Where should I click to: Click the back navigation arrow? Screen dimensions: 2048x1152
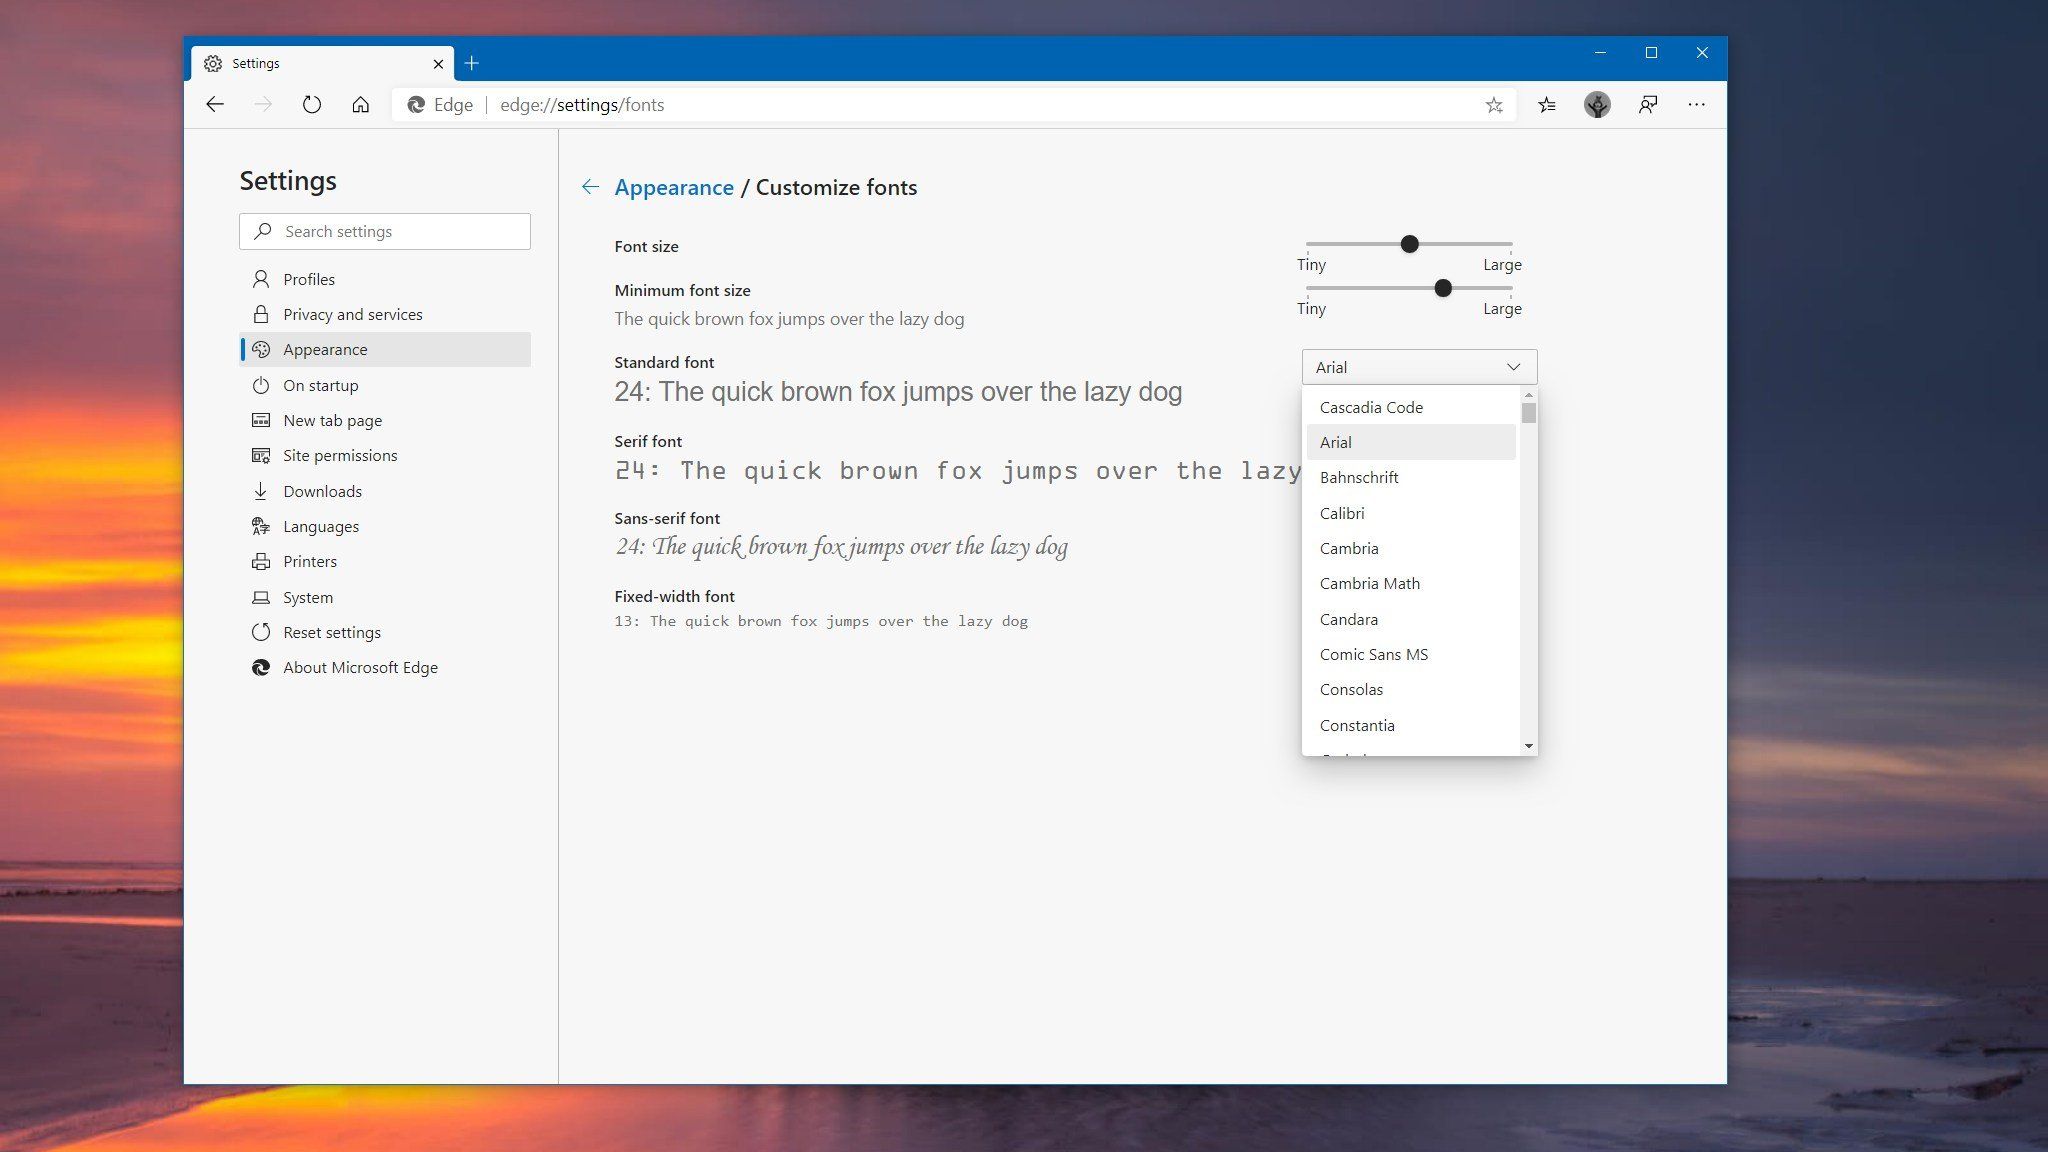pyautogui.click(x=215, y=105)
